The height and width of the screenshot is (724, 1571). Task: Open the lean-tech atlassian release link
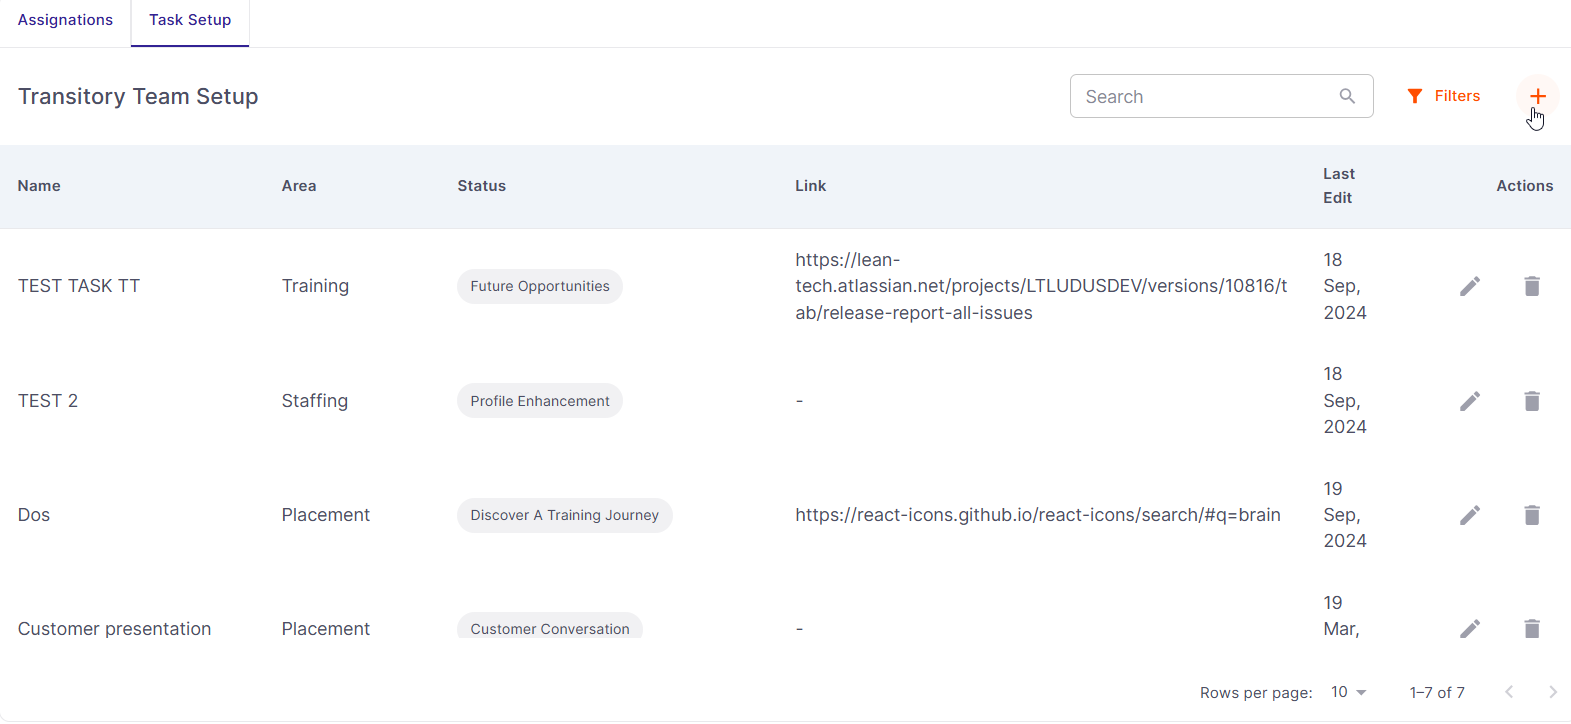pos(1040,286)
